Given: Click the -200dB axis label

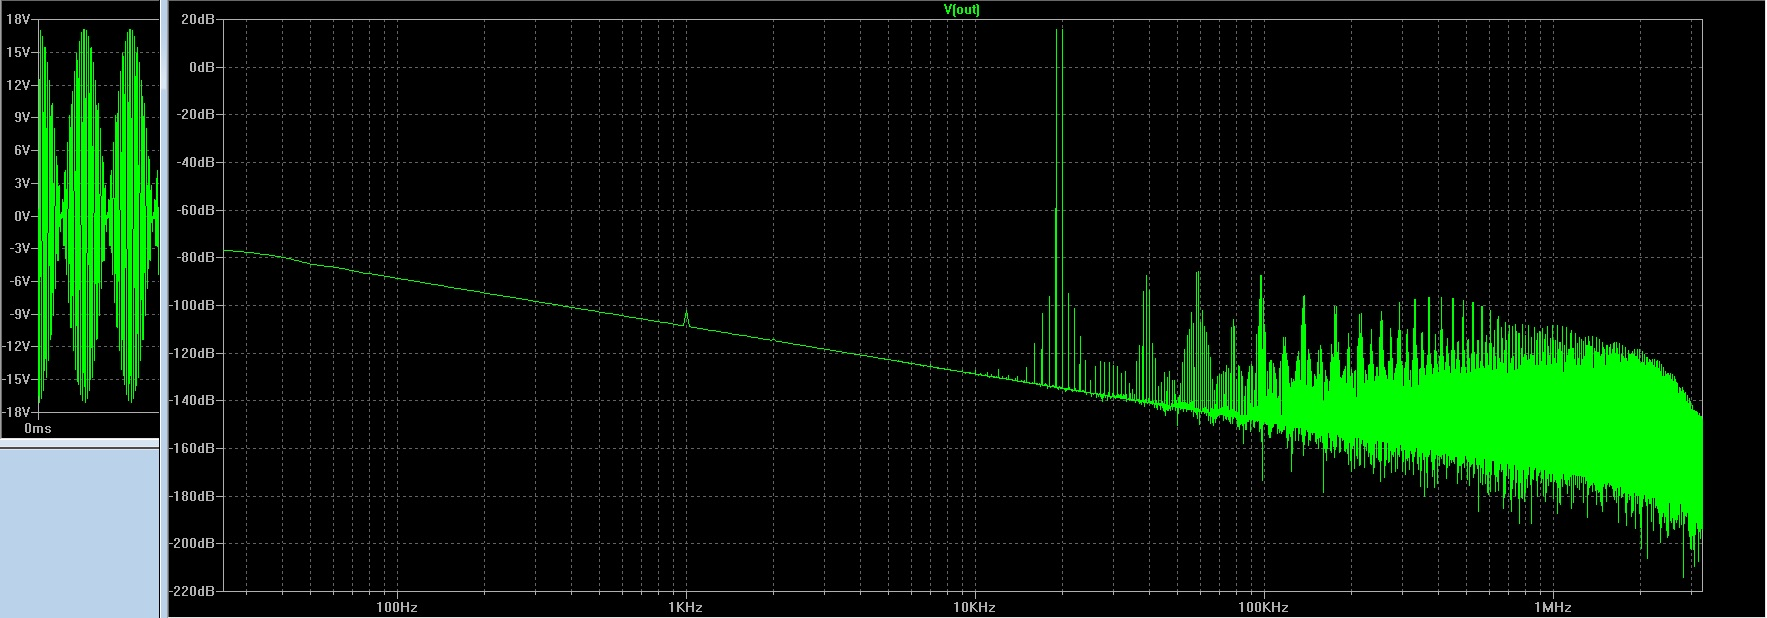Looking at the screenshot, I should [193, 543].
